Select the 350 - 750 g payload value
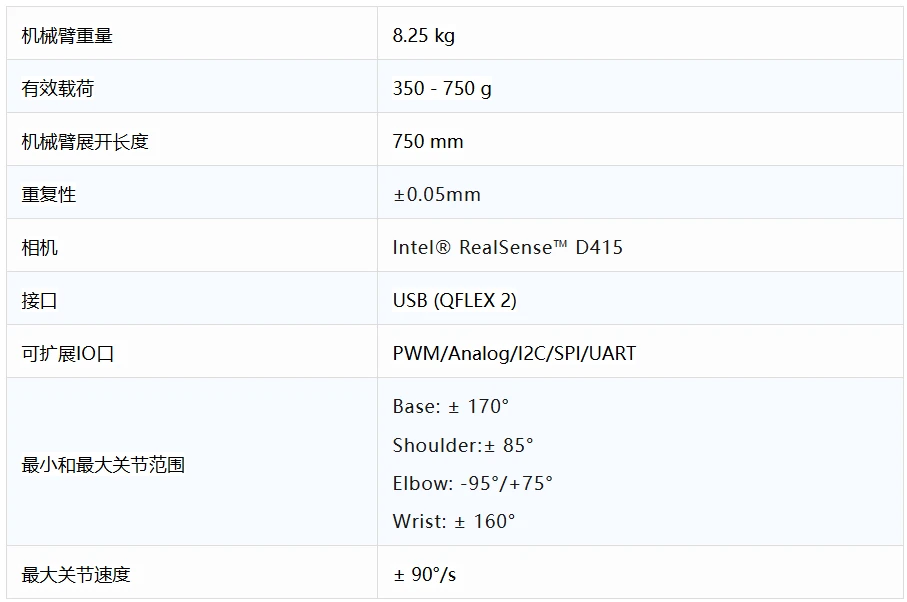Viewport: 907px width, 602px height. tap(442, 88)
